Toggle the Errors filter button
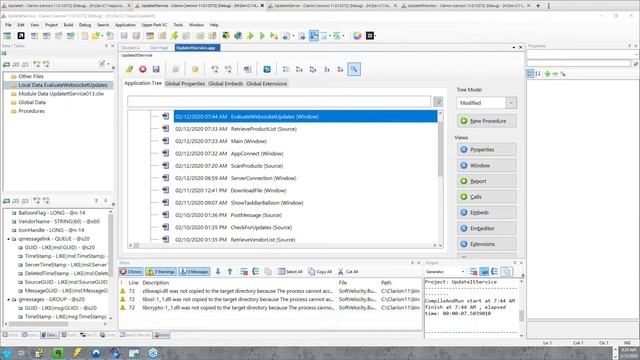The image size is (640, 360). point(131,272)
